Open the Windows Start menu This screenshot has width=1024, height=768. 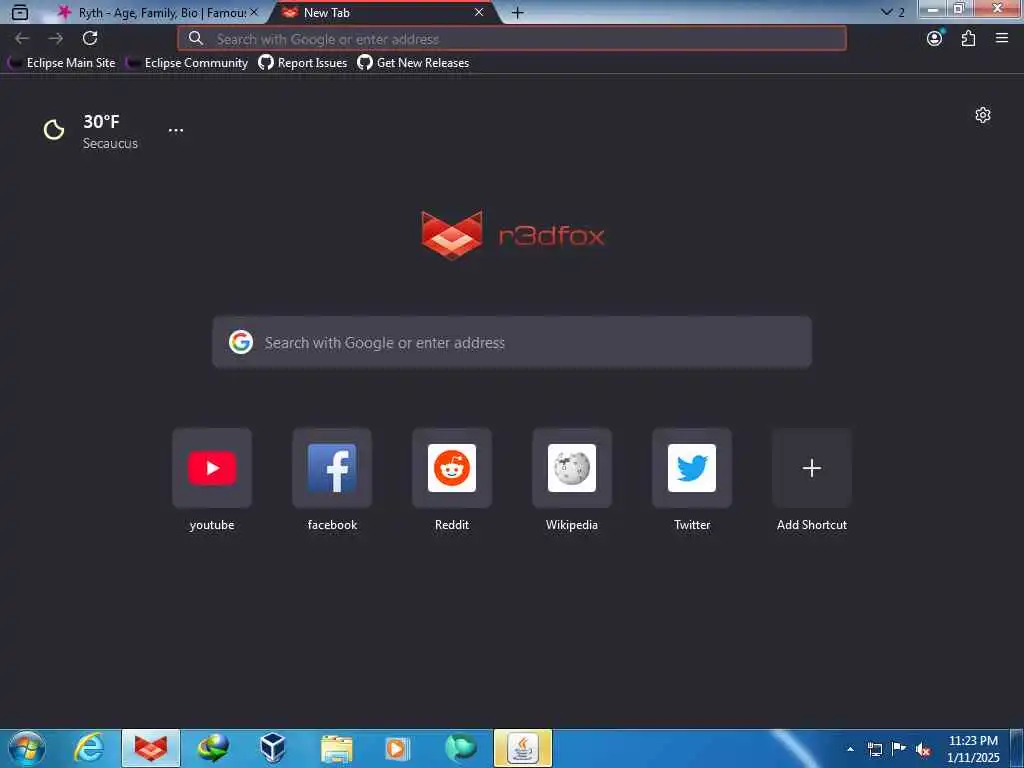coord(27,748)
